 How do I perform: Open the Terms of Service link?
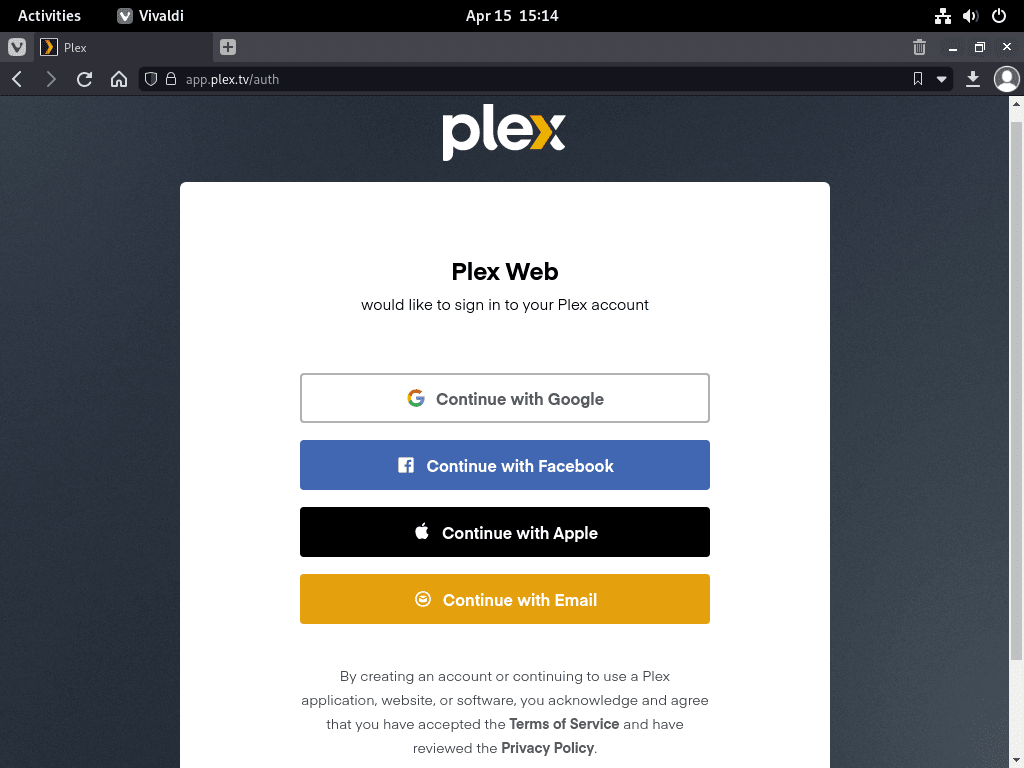tap(564, 724)
